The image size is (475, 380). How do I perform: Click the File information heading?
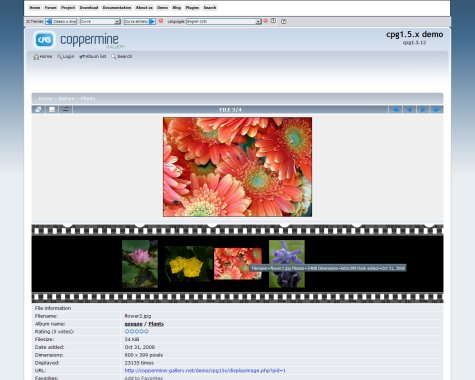tap(53, 308)
